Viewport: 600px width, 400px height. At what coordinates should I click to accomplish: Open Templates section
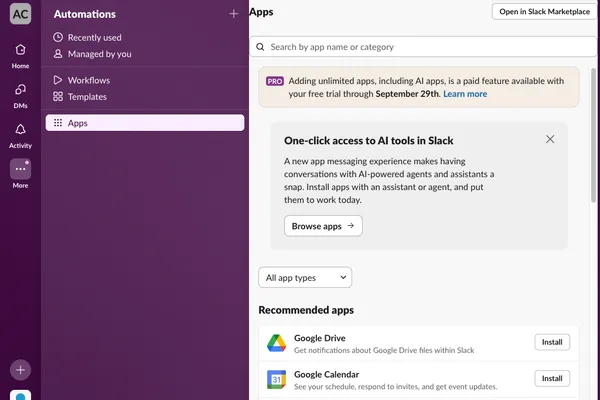click(x=80, y=96)
